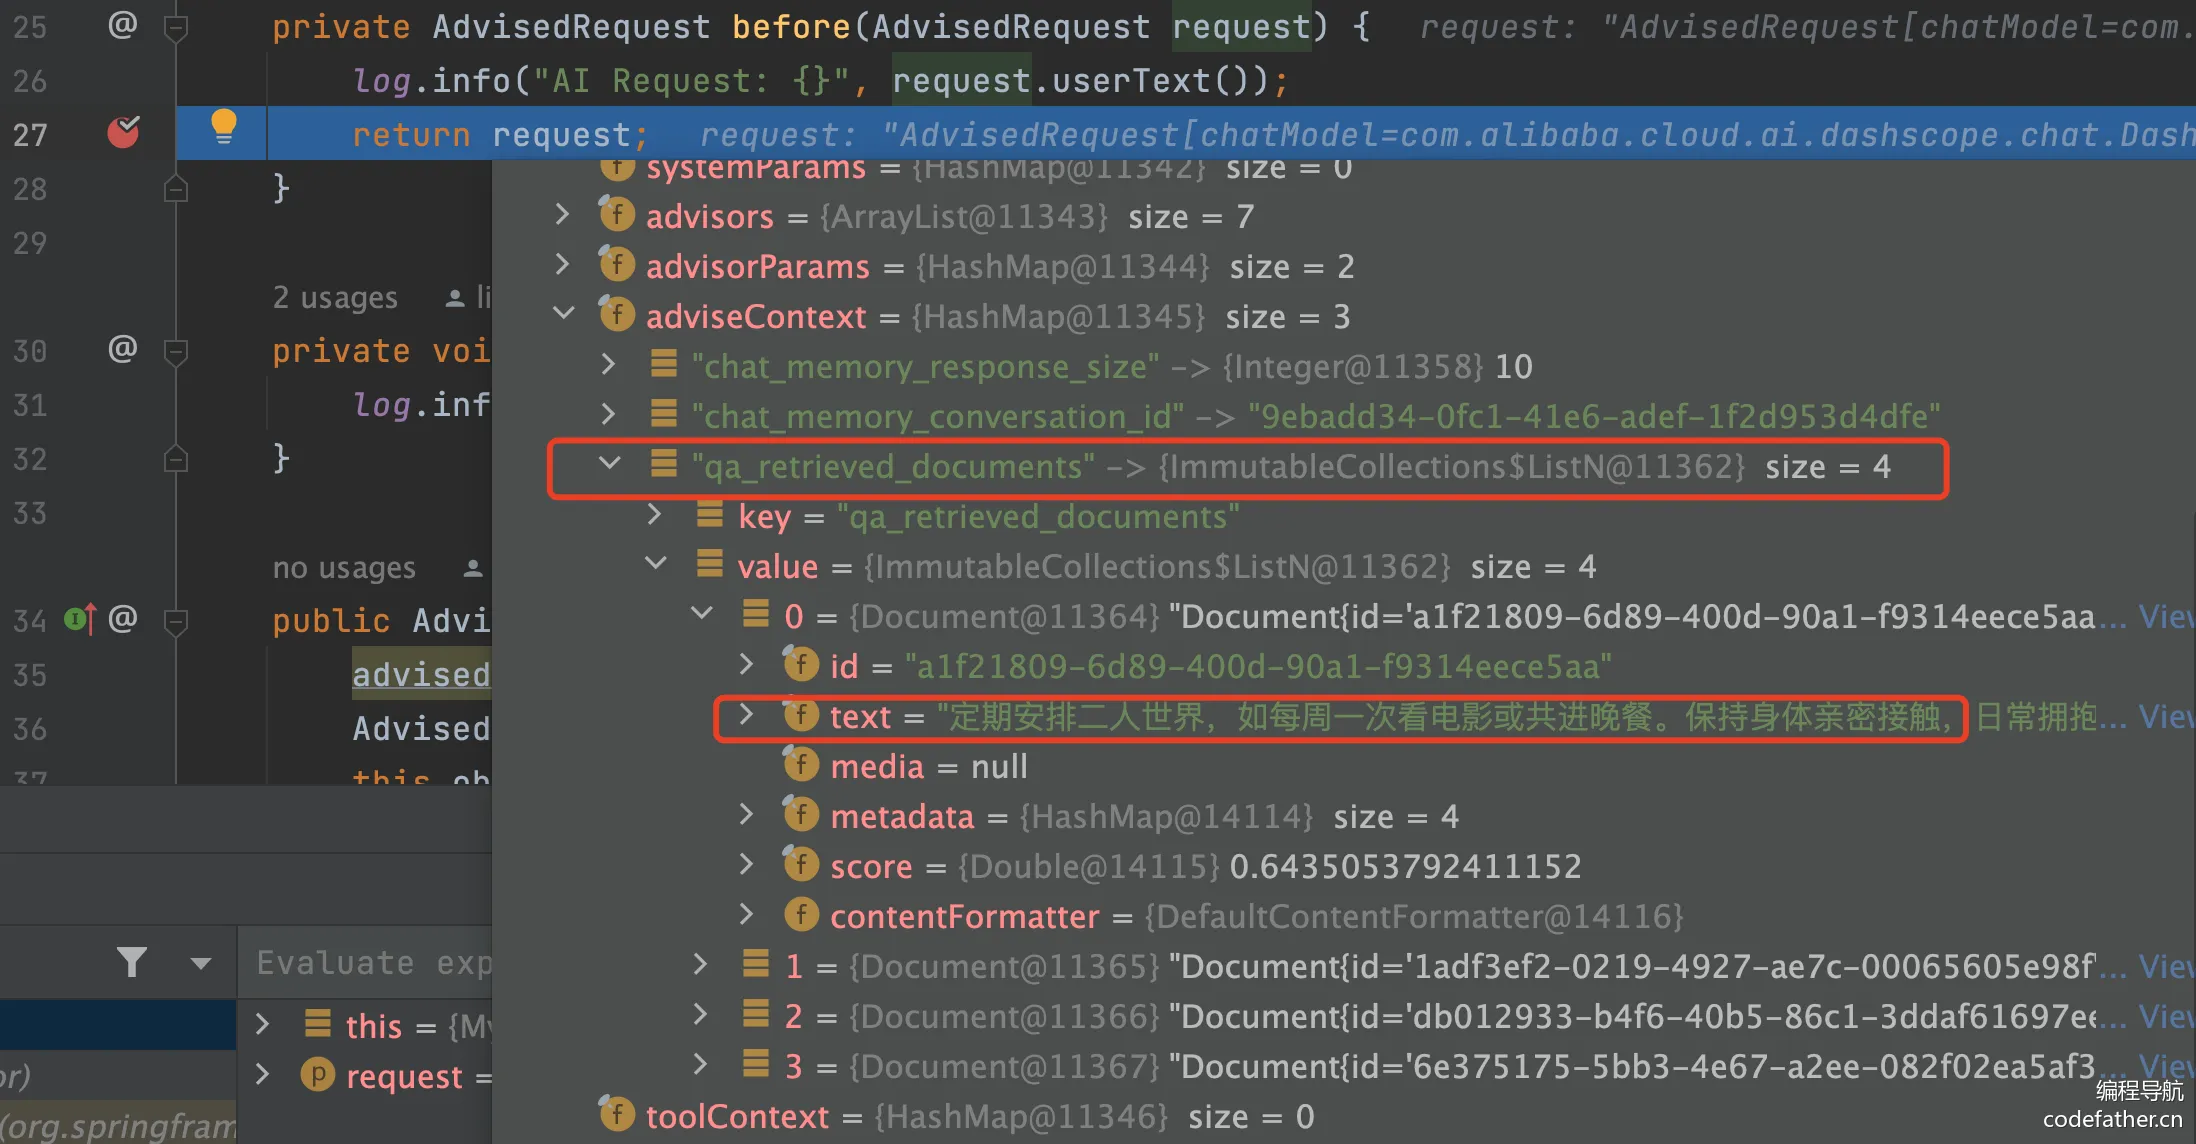The width and height of the screenshot is (2196, 1144).
Task: Click the map entry icon for chat_memory_conversation_id
Action: coord(664,413)
